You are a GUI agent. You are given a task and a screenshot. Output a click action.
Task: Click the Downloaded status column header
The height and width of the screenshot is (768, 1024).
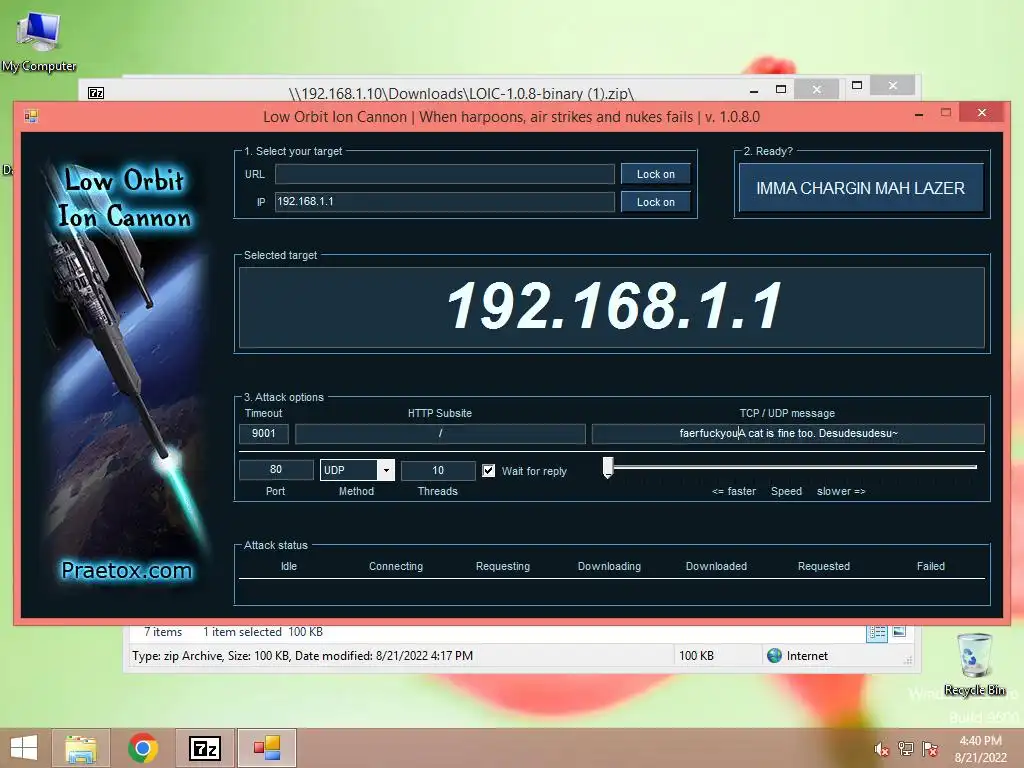click(716, 566)
